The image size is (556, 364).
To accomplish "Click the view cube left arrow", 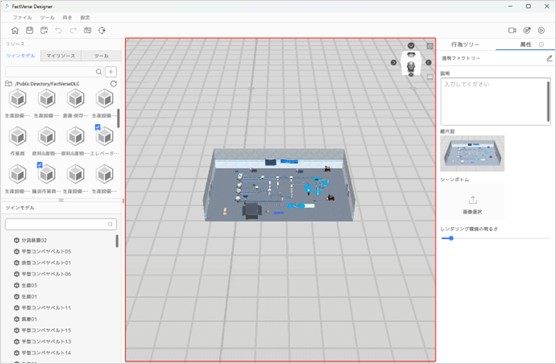I will (394, 62).
